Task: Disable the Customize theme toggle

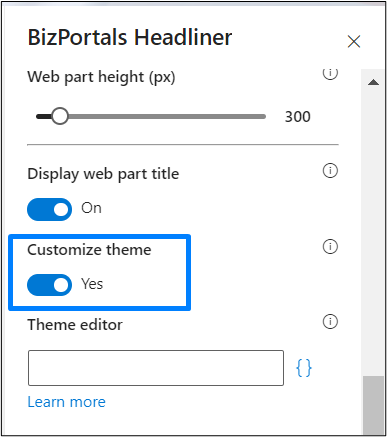Action: [49, 285]
